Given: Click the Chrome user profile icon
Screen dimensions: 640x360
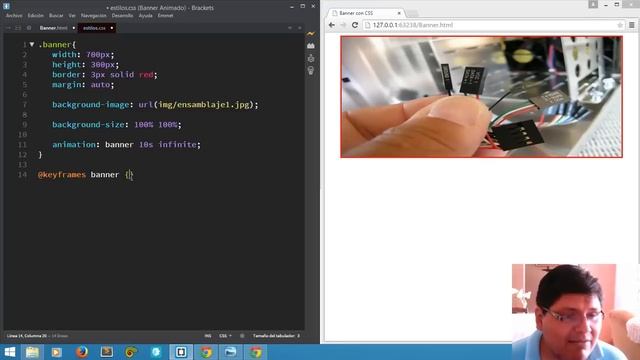Looking at the screenshot, I should pyautogui.click(x=593, y=4).
